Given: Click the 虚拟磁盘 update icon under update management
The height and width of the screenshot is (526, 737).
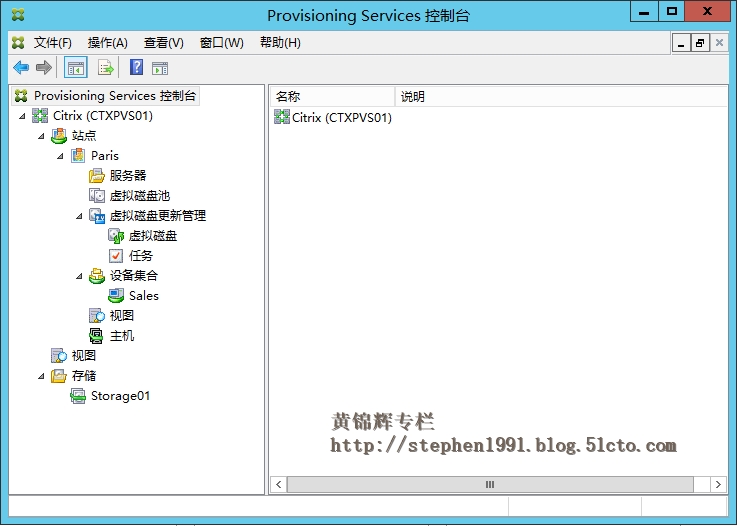Looking at the screenshot, I should click(116, 236).
